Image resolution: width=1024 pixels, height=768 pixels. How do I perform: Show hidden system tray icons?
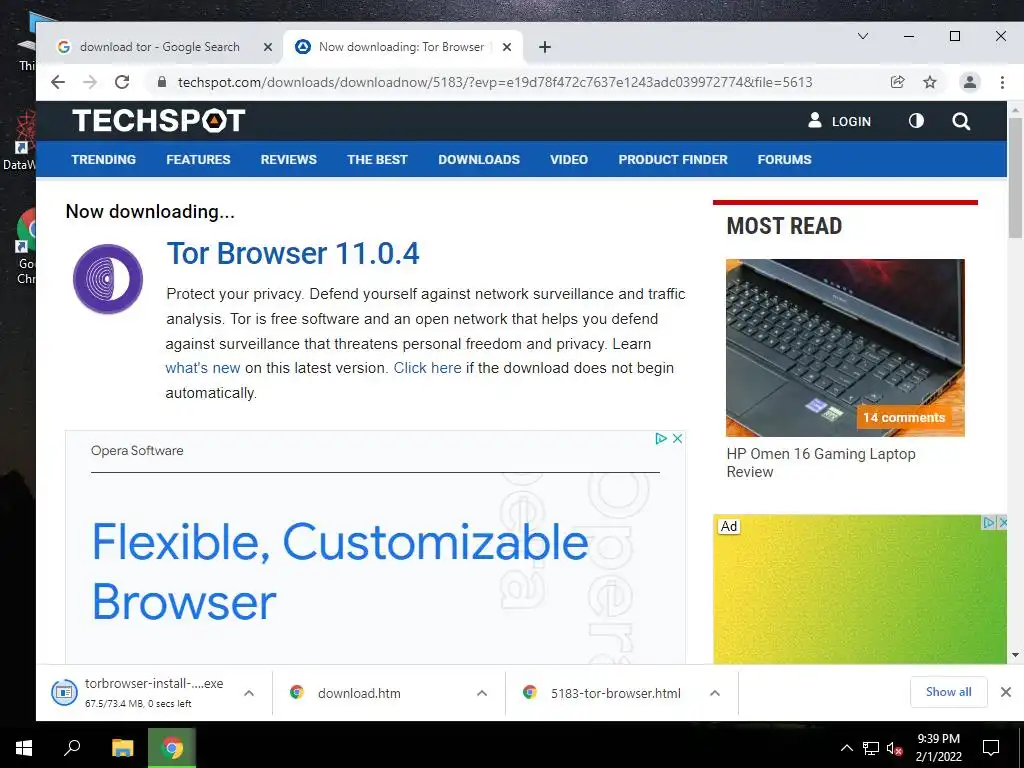846,748
